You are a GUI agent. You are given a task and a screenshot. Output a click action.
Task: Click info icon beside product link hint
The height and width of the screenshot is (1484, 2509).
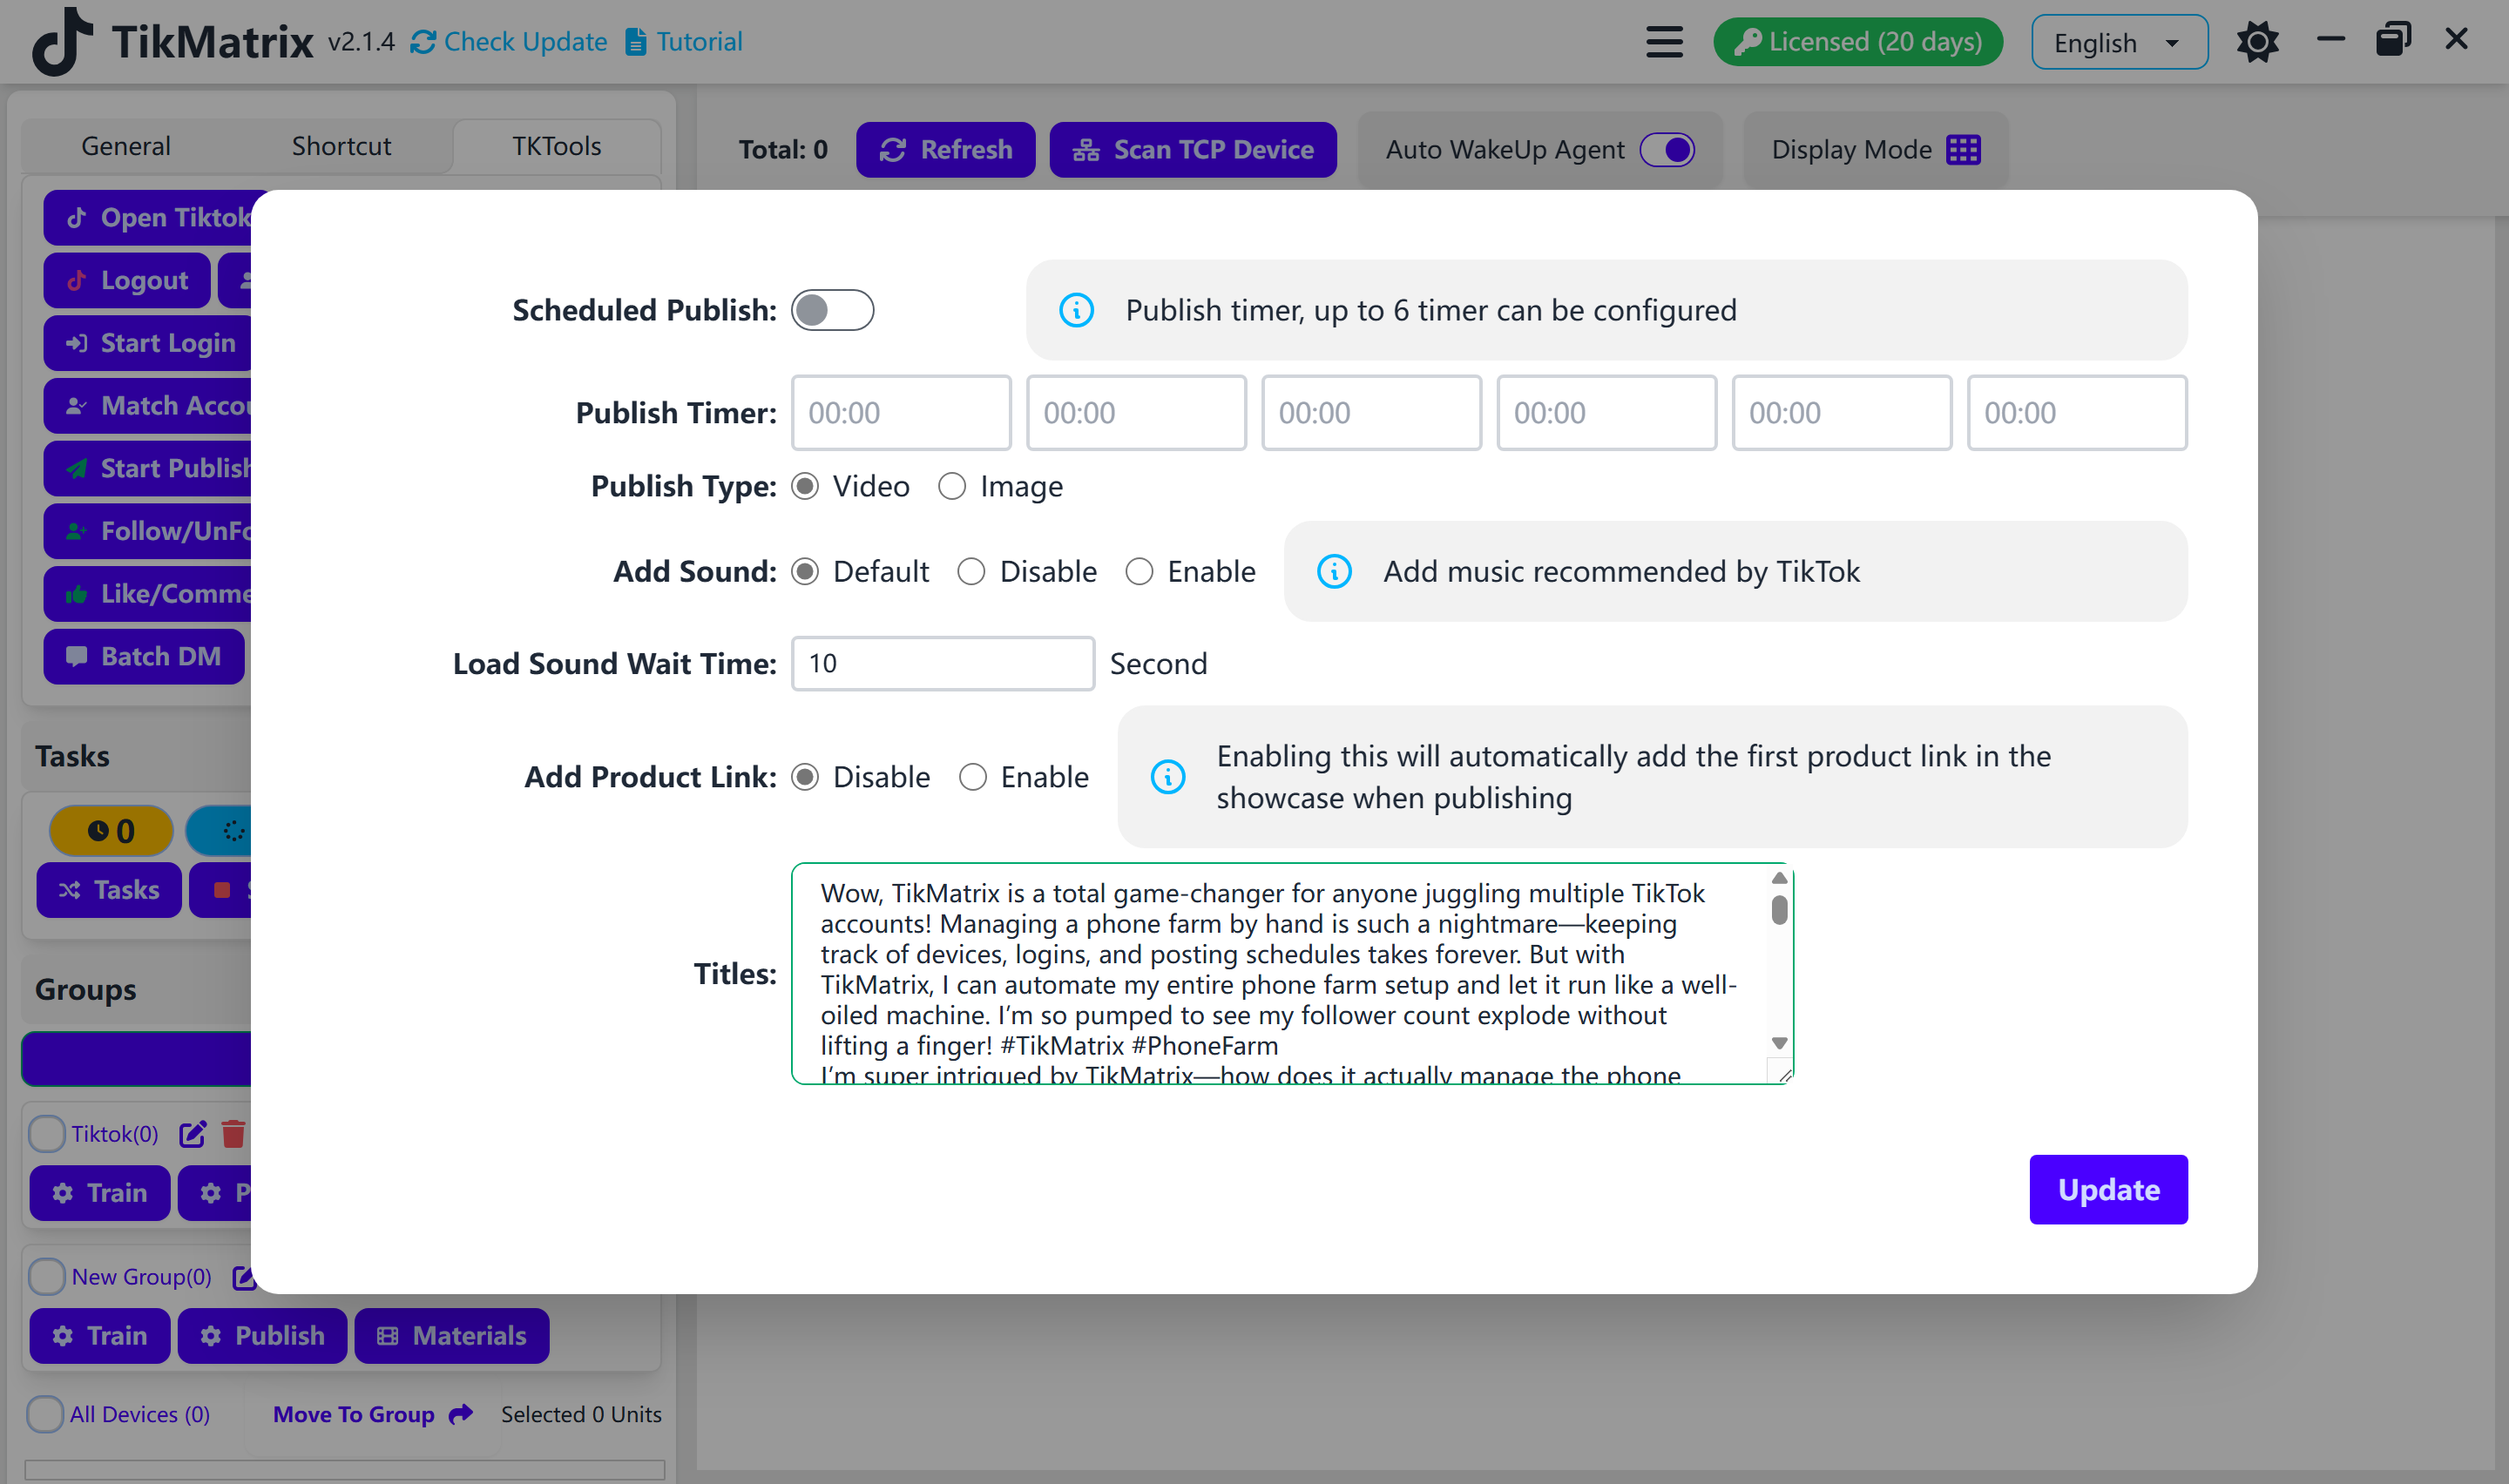(x=1167, y=777)
